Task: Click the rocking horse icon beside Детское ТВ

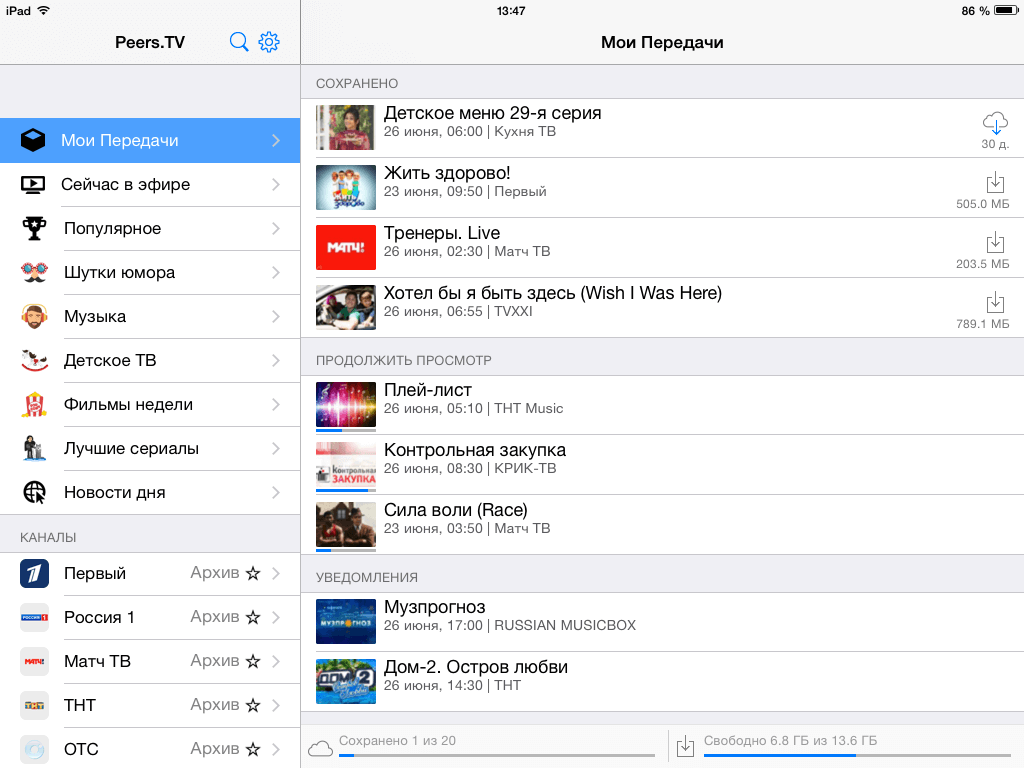Action: click(x=34, y=360)
